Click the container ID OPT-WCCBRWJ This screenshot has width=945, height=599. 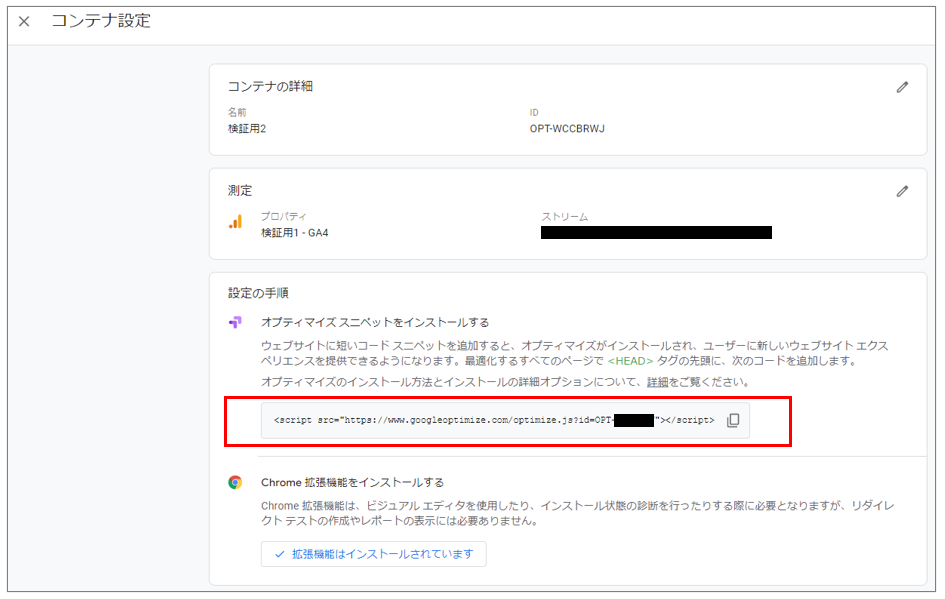point(567,128)
